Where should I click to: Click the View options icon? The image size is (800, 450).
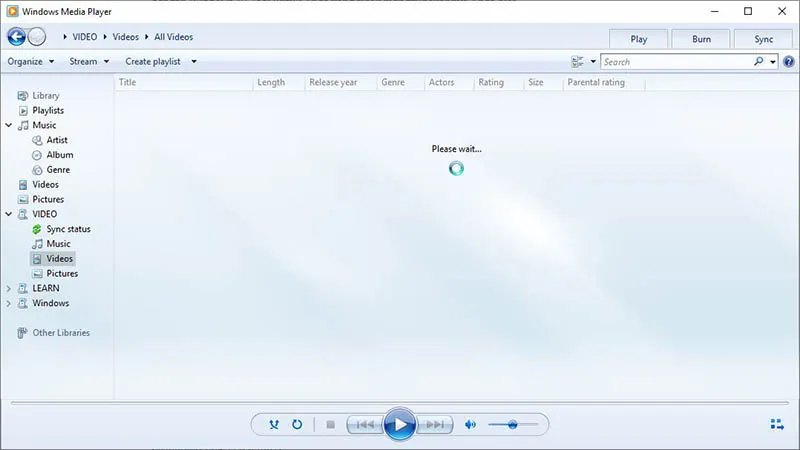578,62
